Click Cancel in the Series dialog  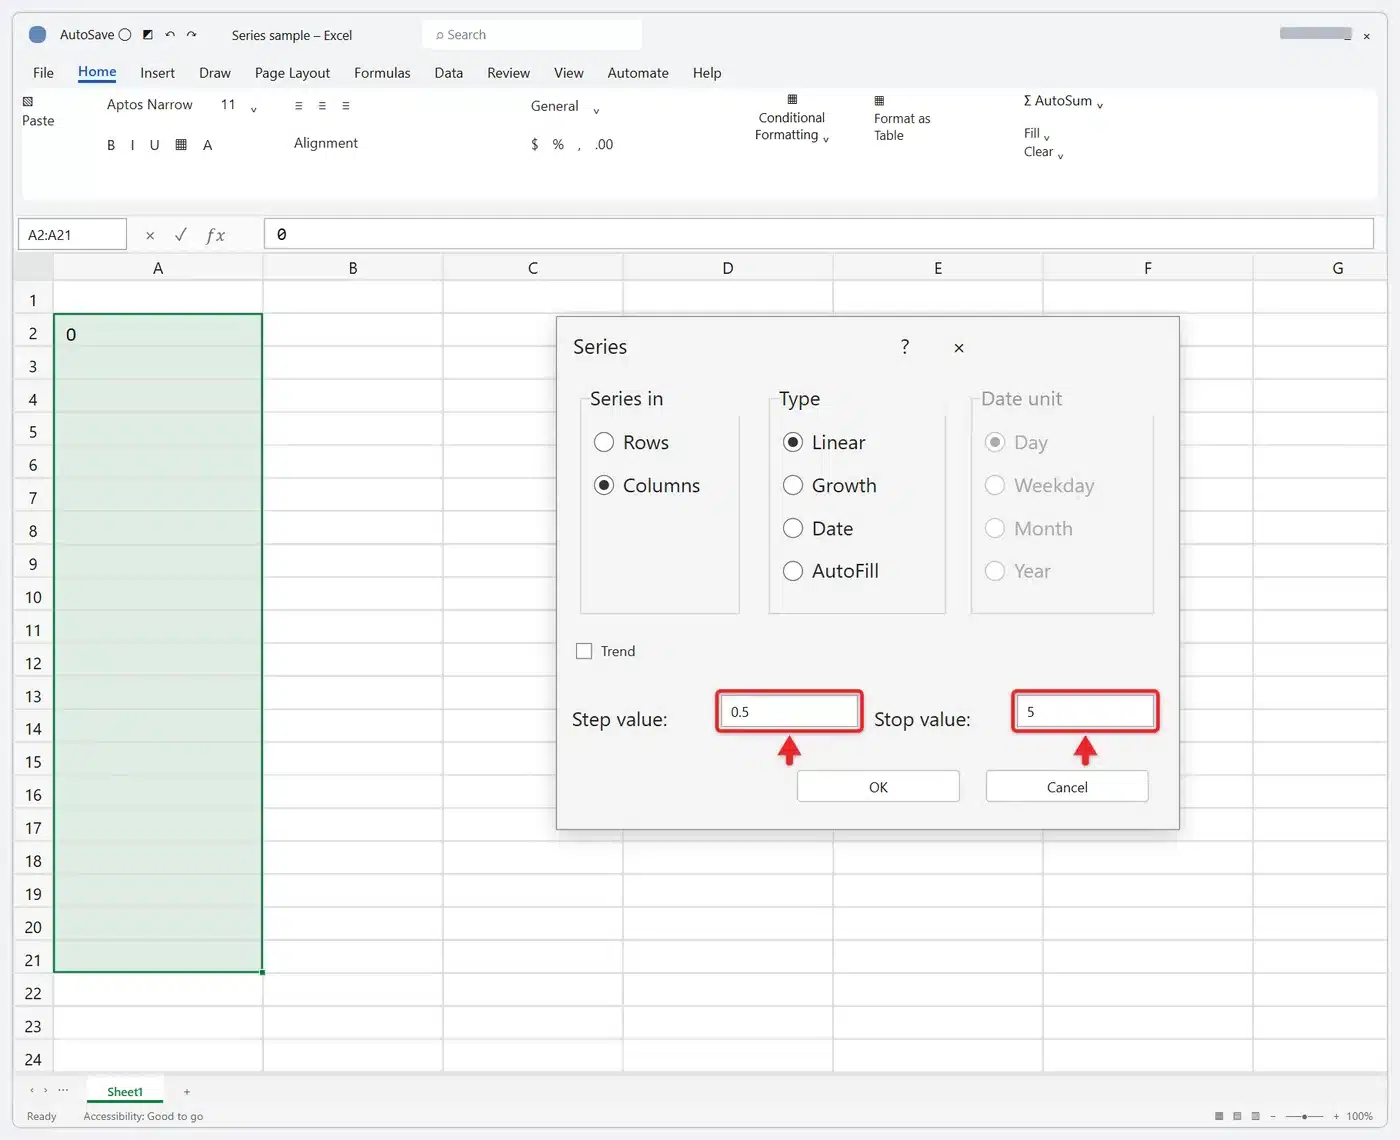(x=1067, y=787)
